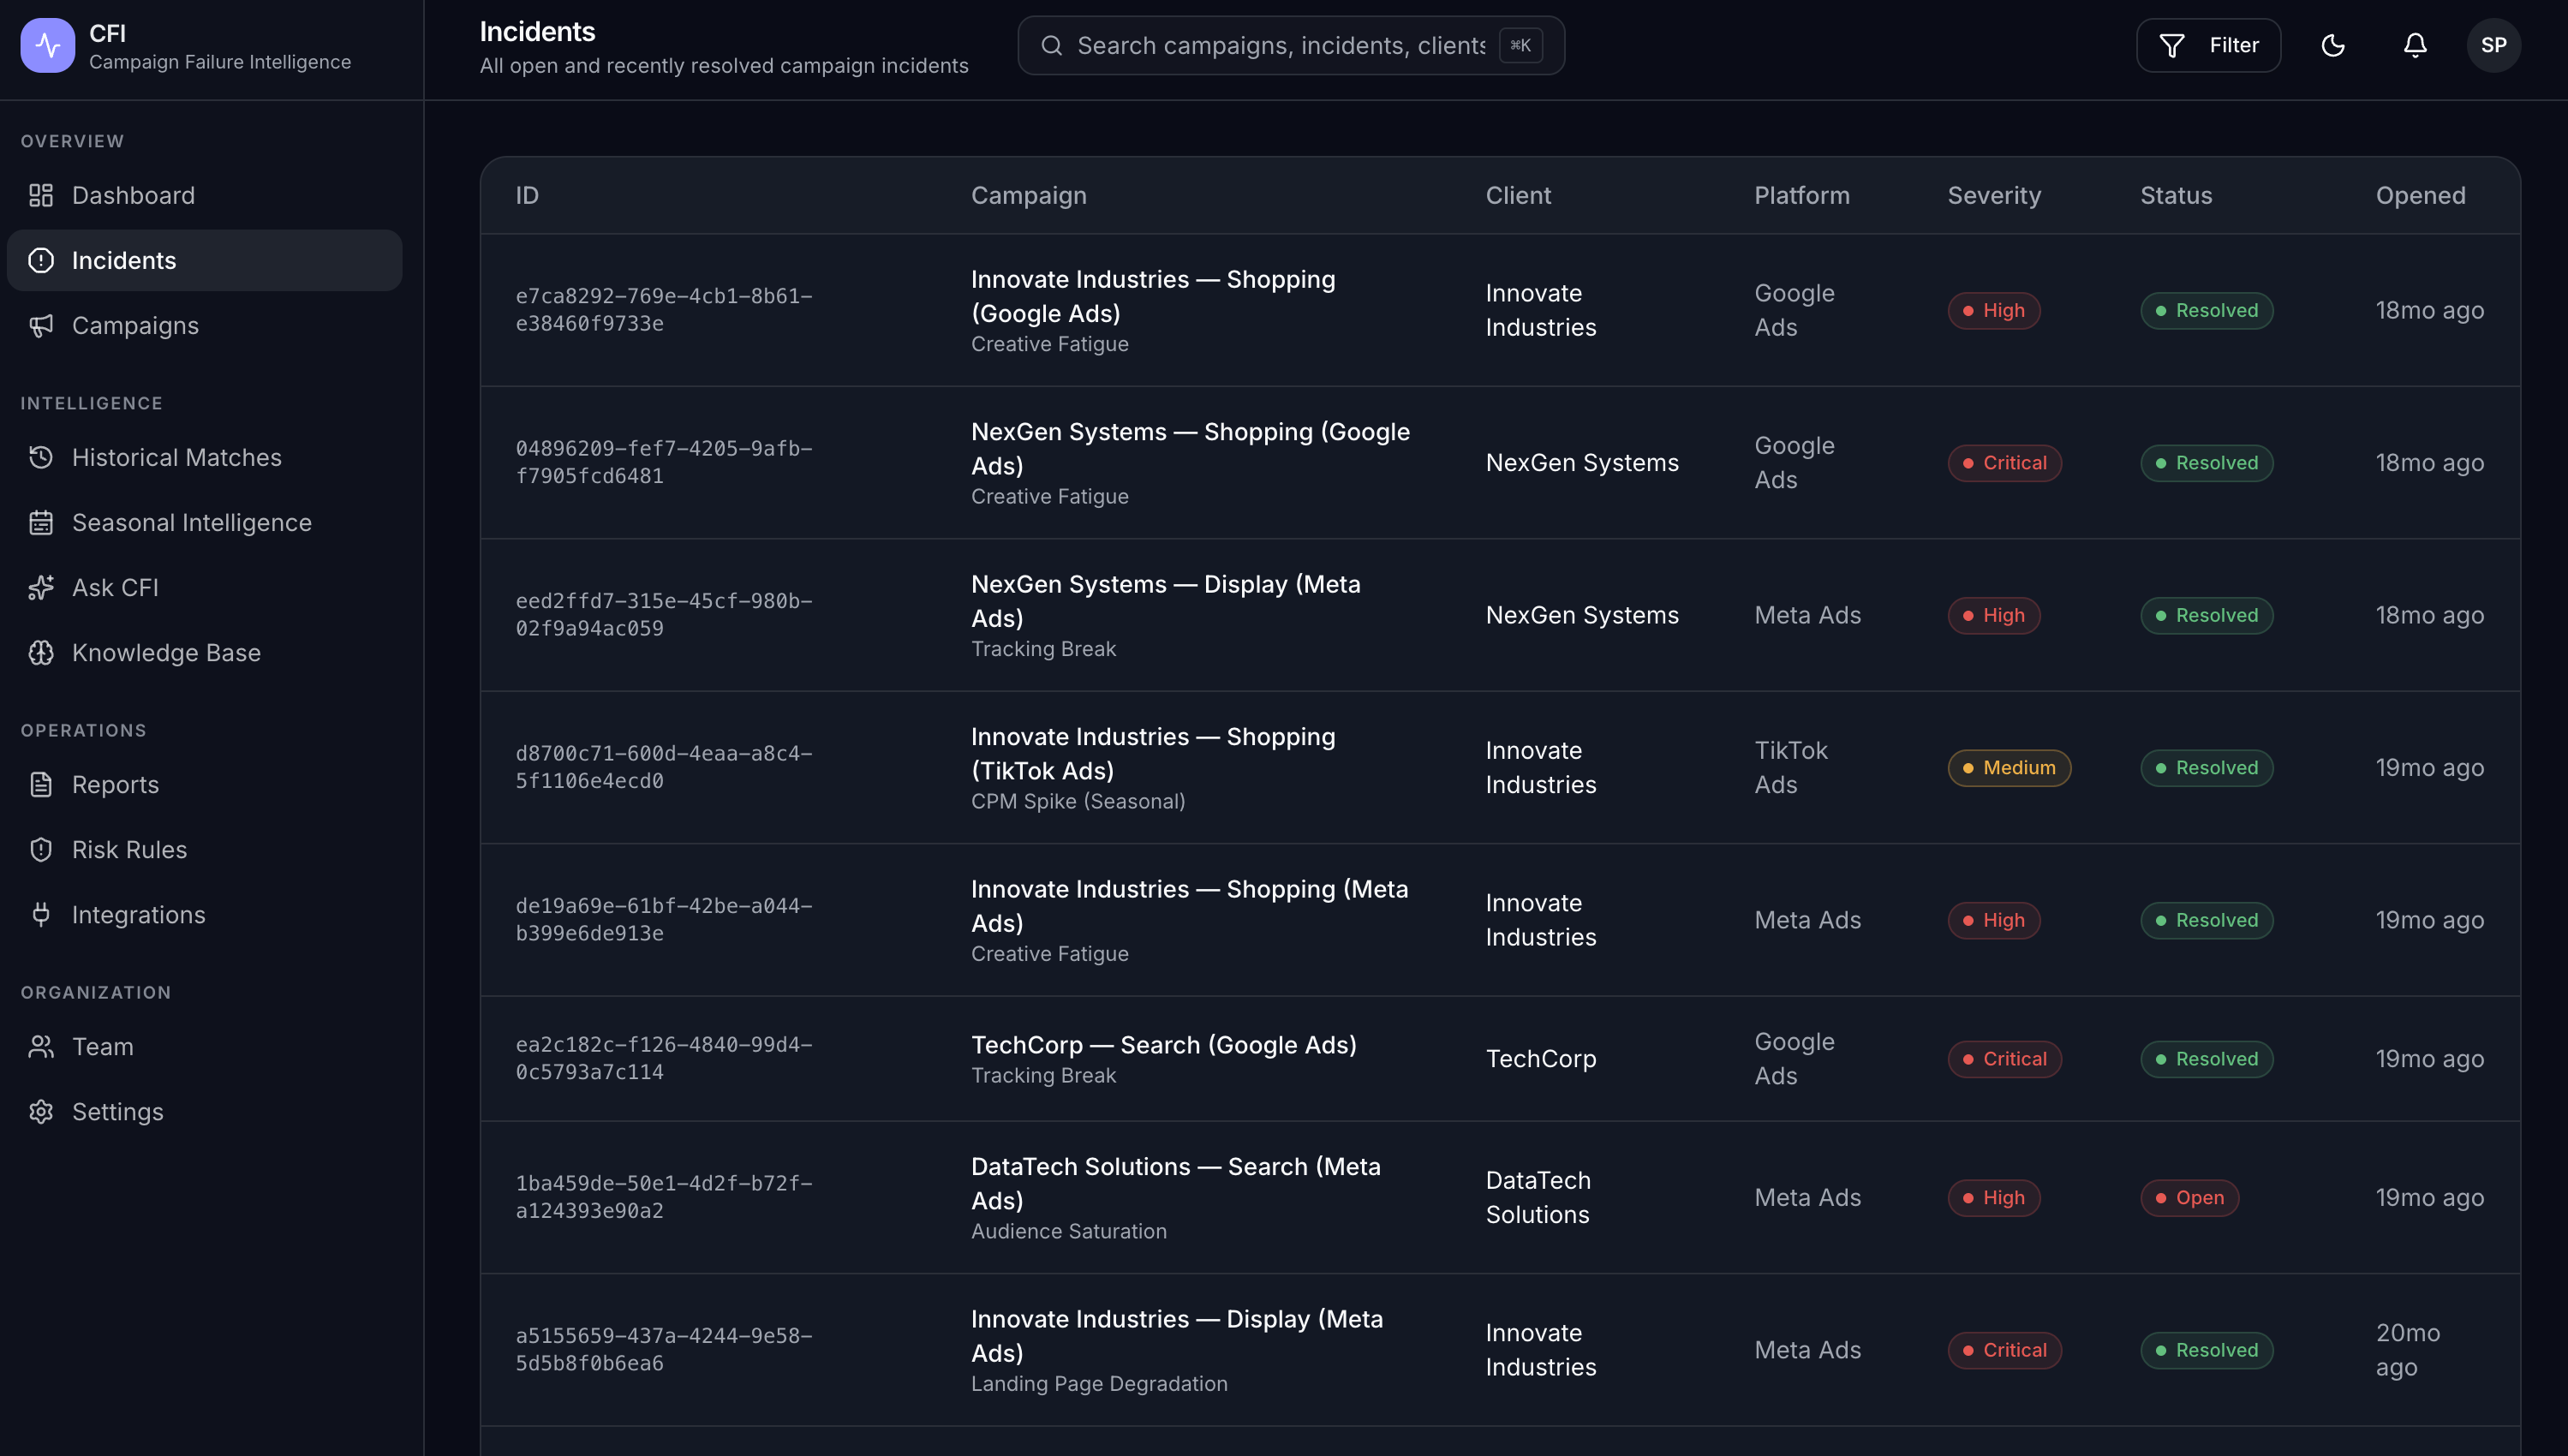Open incident ID eed2ffd7-315e-45cf-980b-02f9a94ac059
Viewport: 2568px width, 1456px height.
(664, 614)
